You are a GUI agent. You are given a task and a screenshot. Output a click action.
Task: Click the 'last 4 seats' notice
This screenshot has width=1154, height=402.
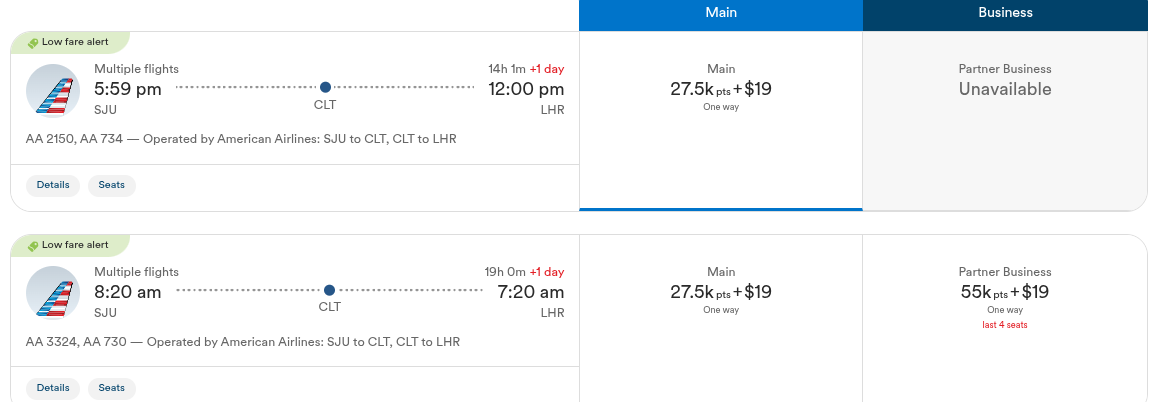(1004, 325)
